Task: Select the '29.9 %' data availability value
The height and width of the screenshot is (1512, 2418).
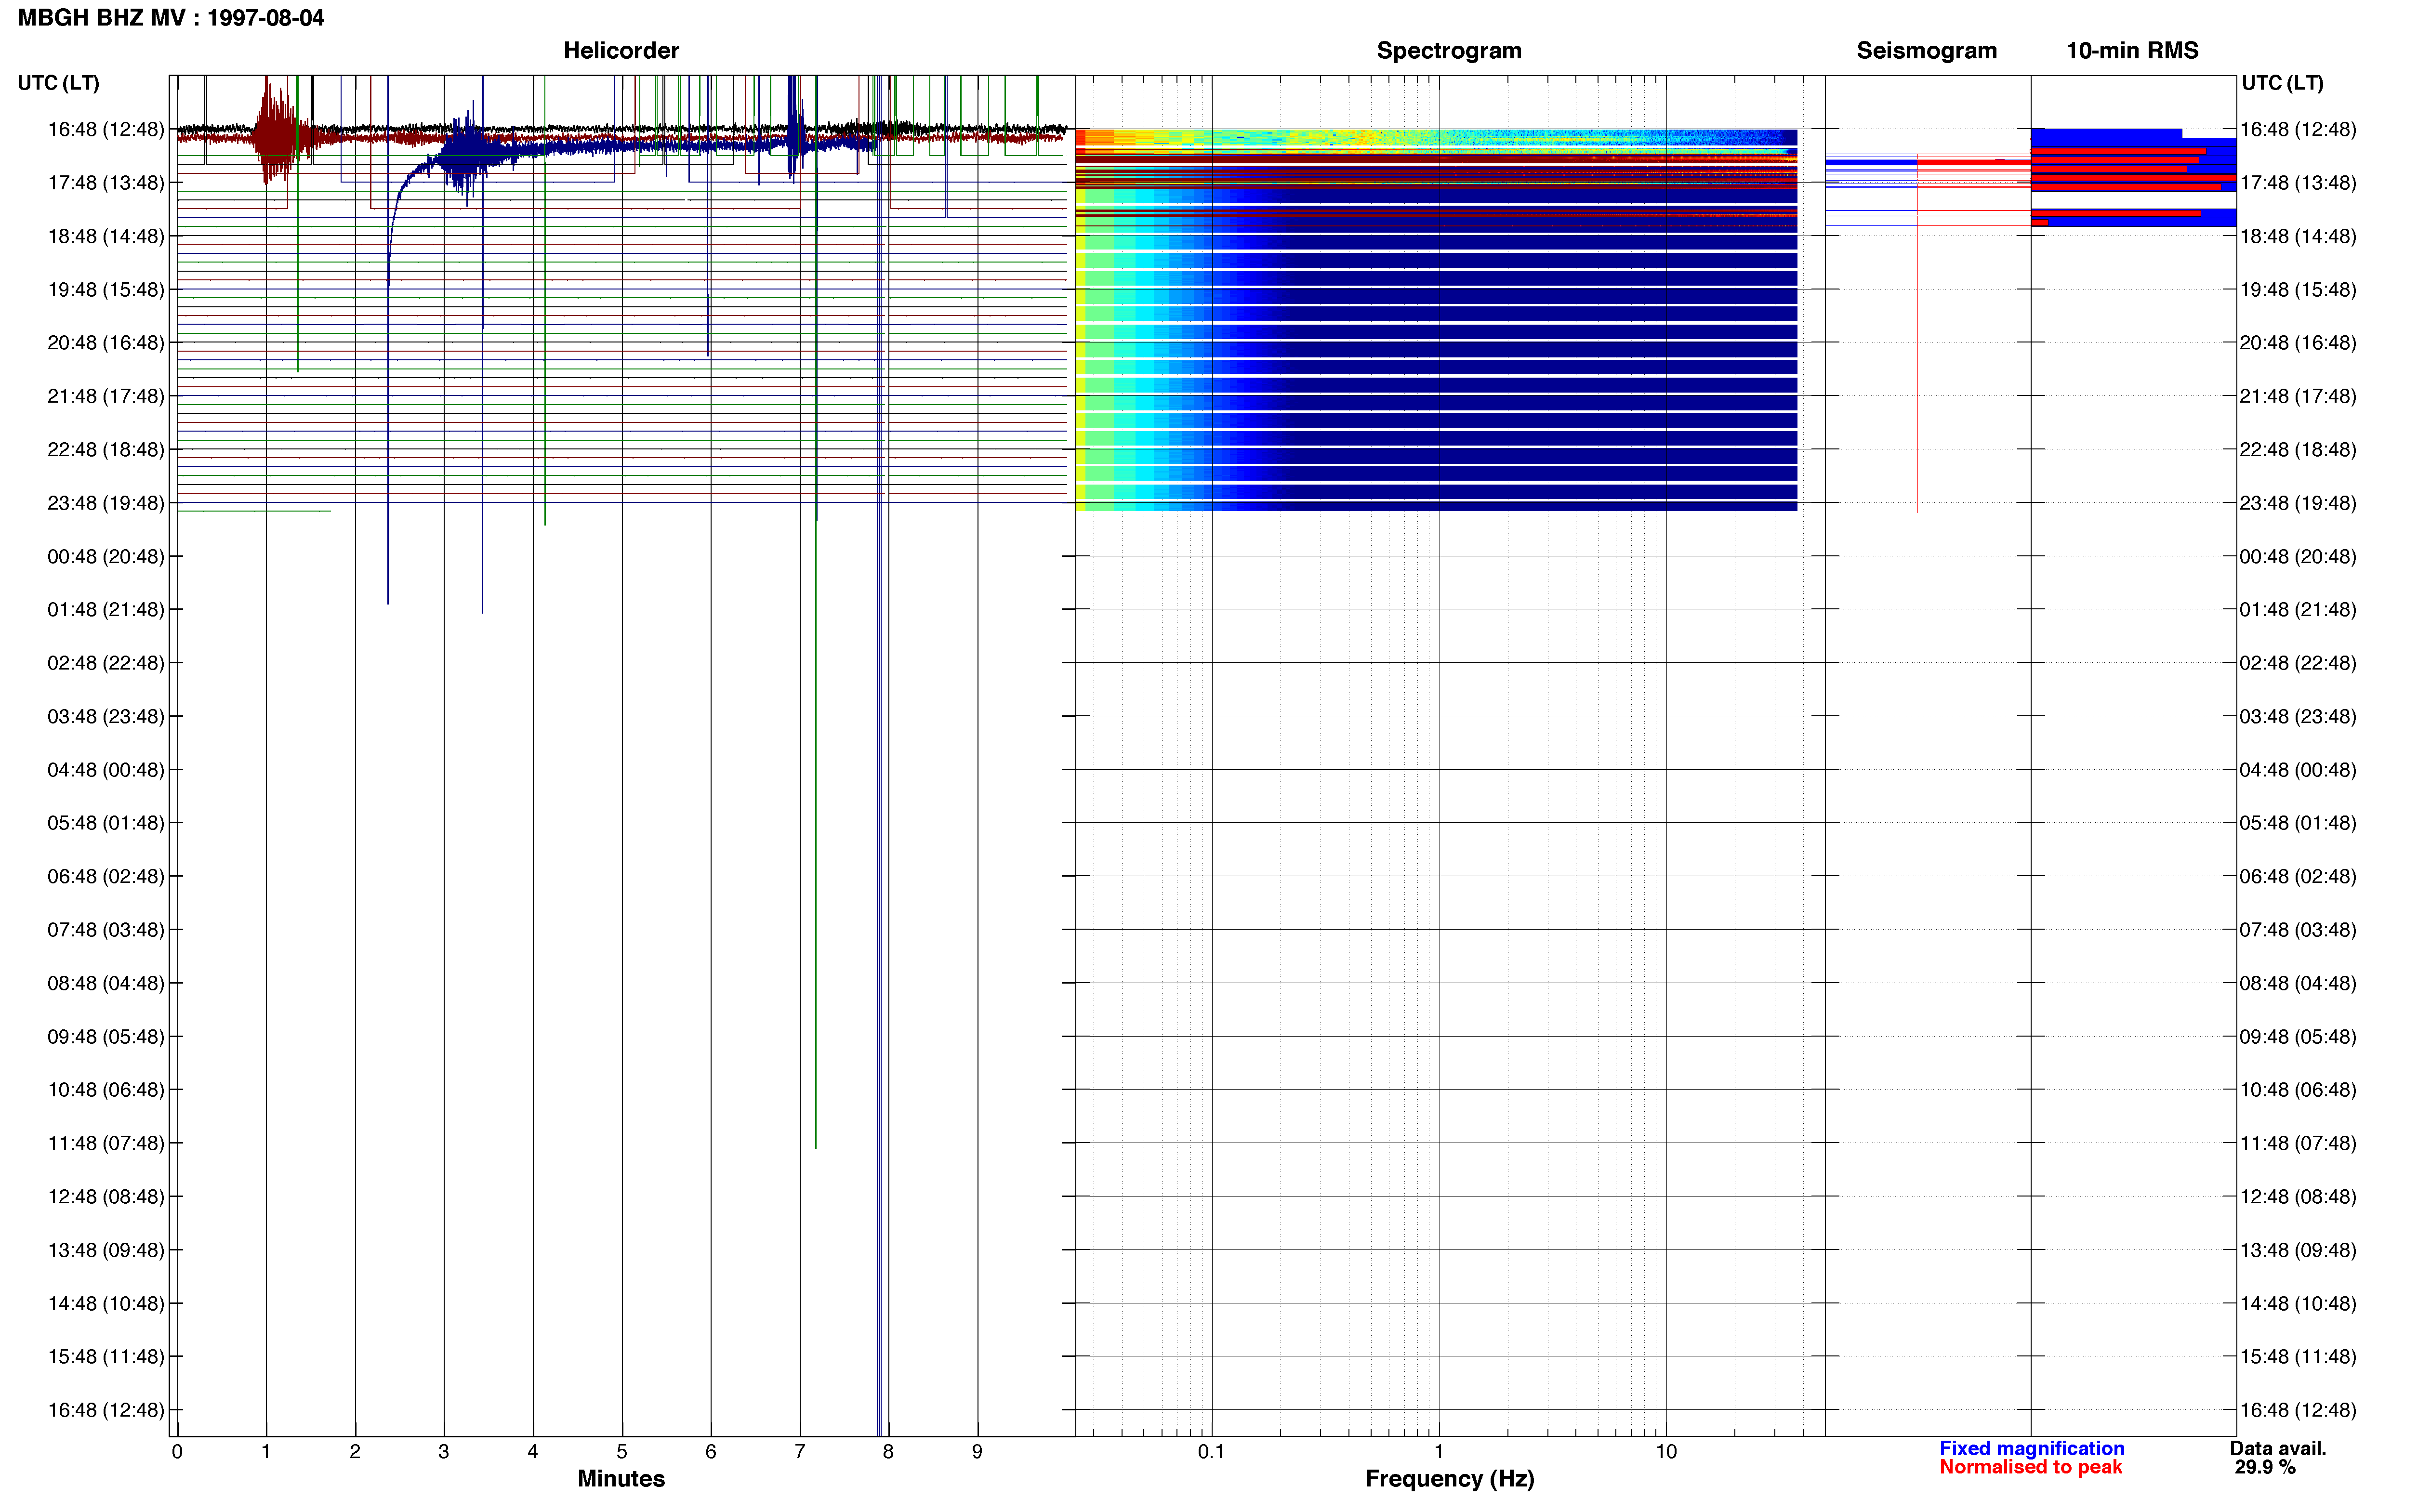Action: point(2265,1467)
